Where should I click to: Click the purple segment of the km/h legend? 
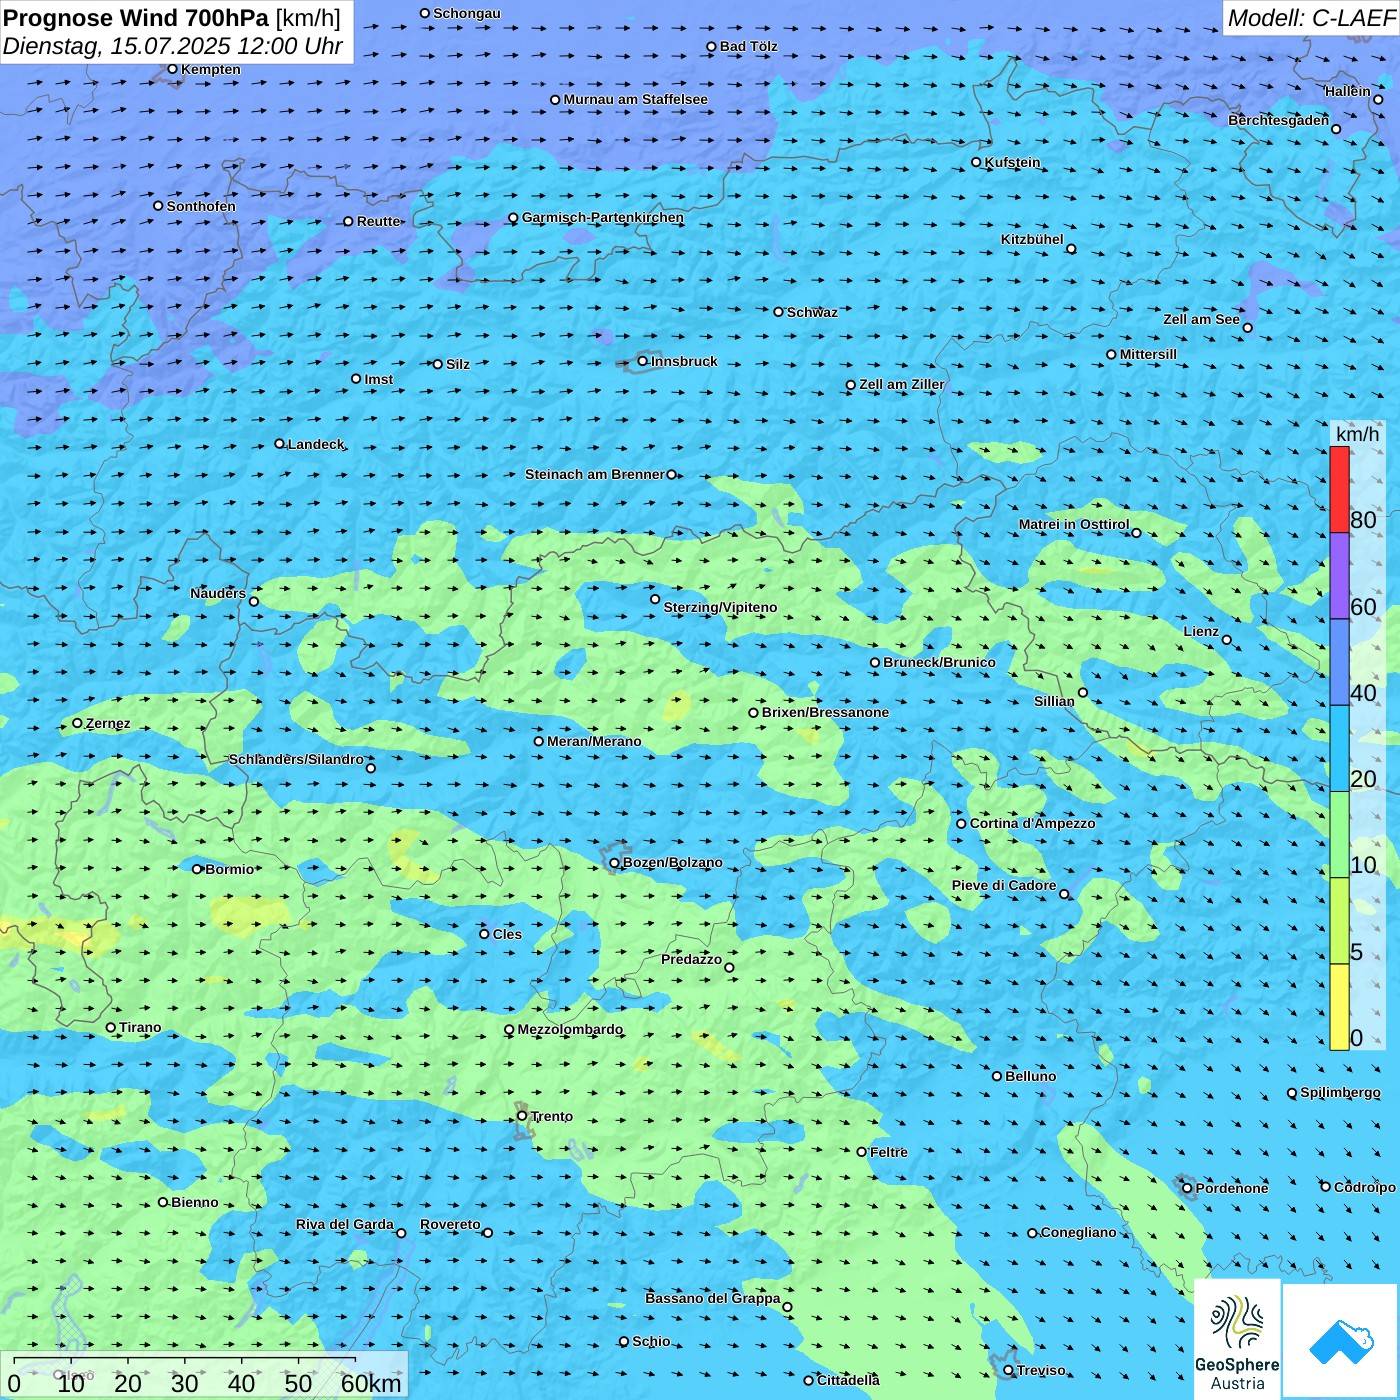point(1339,576)
